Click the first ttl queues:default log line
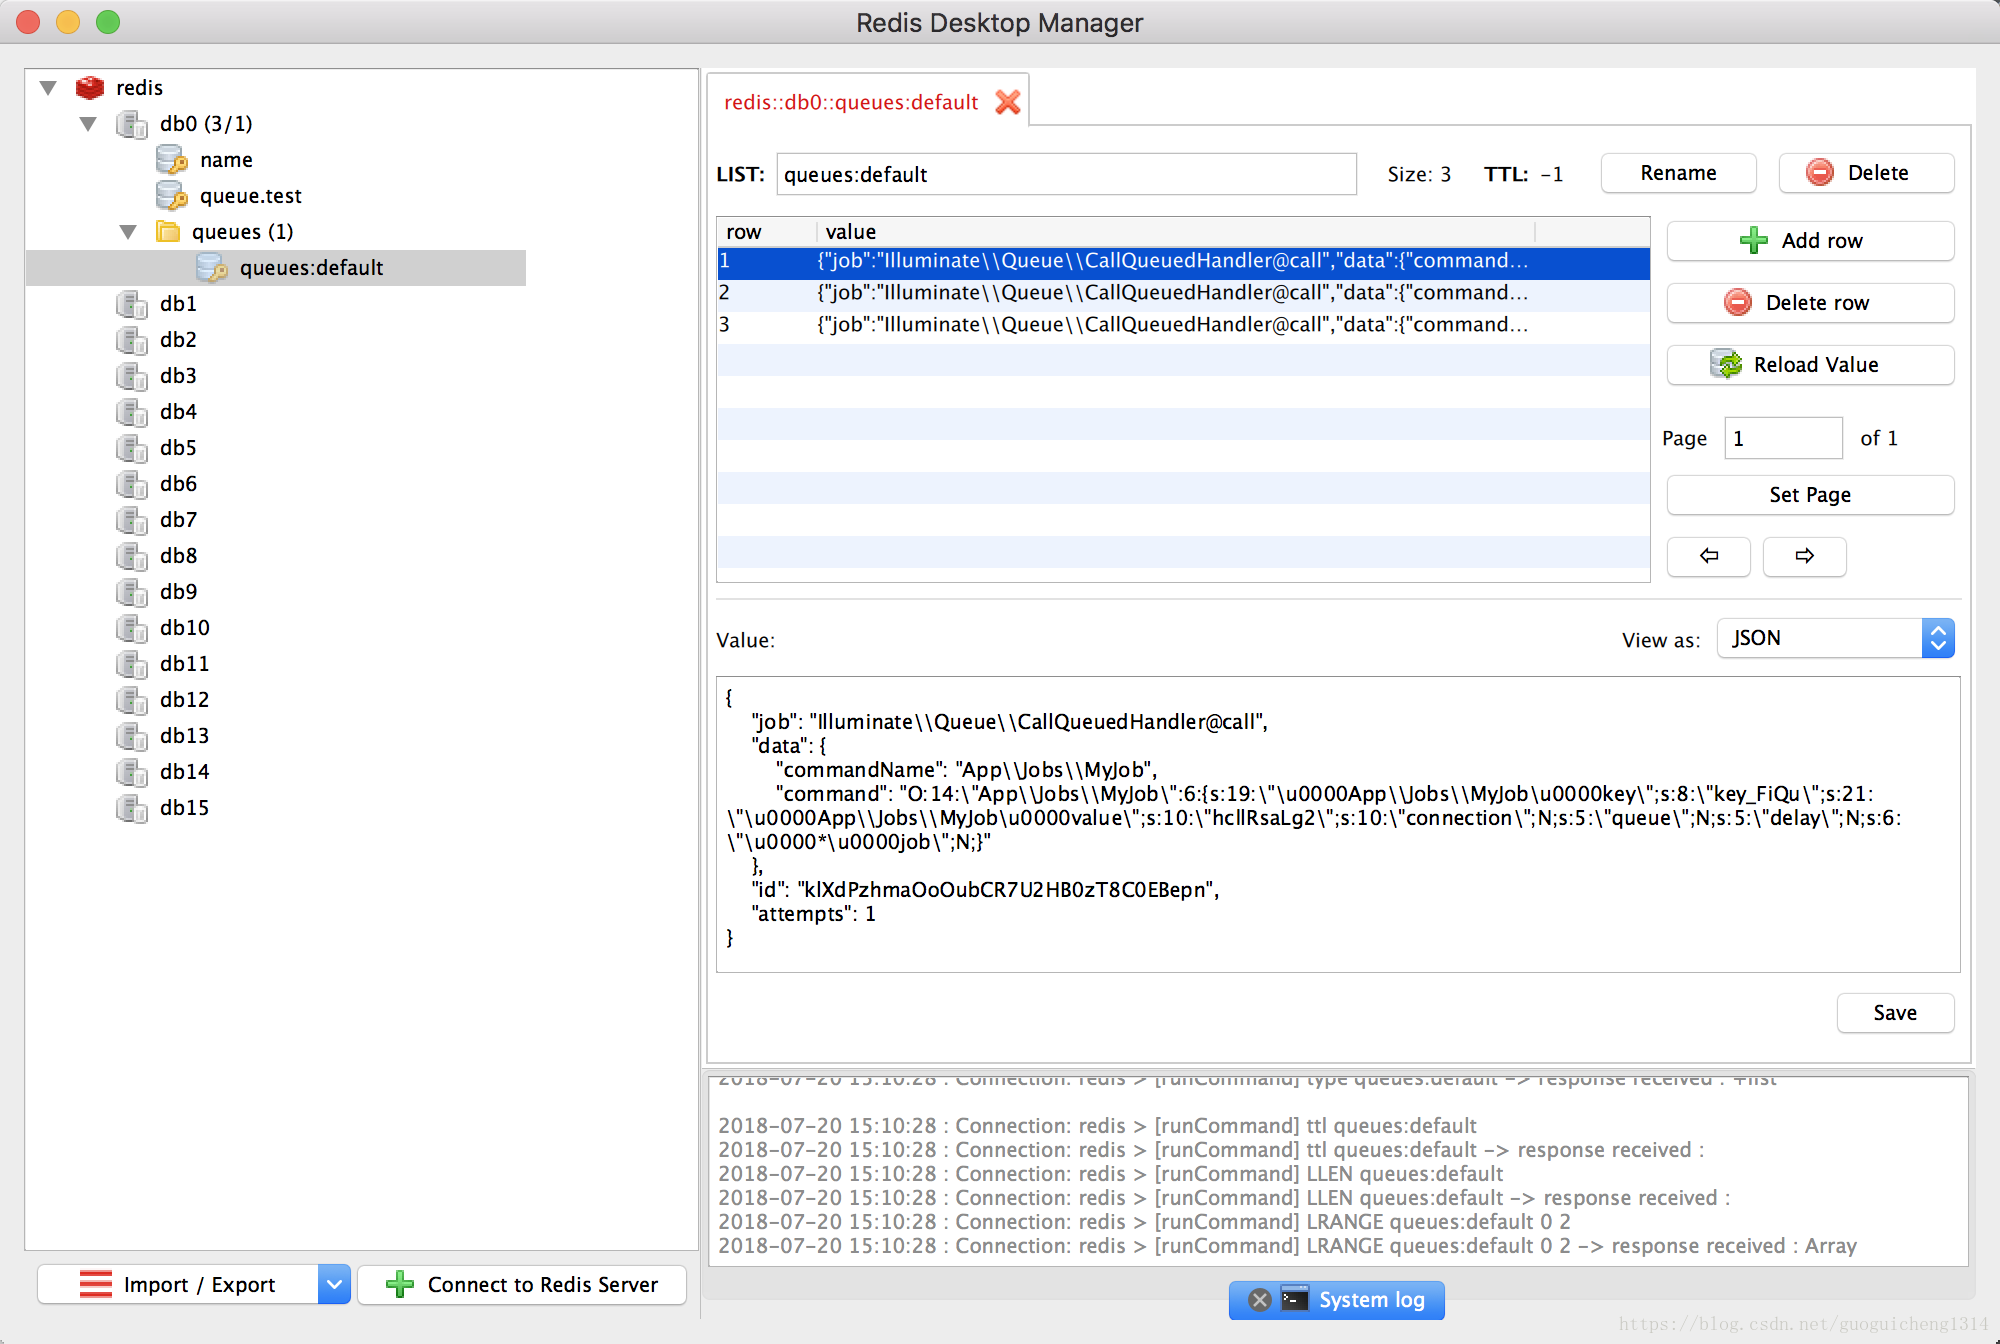Screen dimensions: 2000x1344 (1097, 1126)
